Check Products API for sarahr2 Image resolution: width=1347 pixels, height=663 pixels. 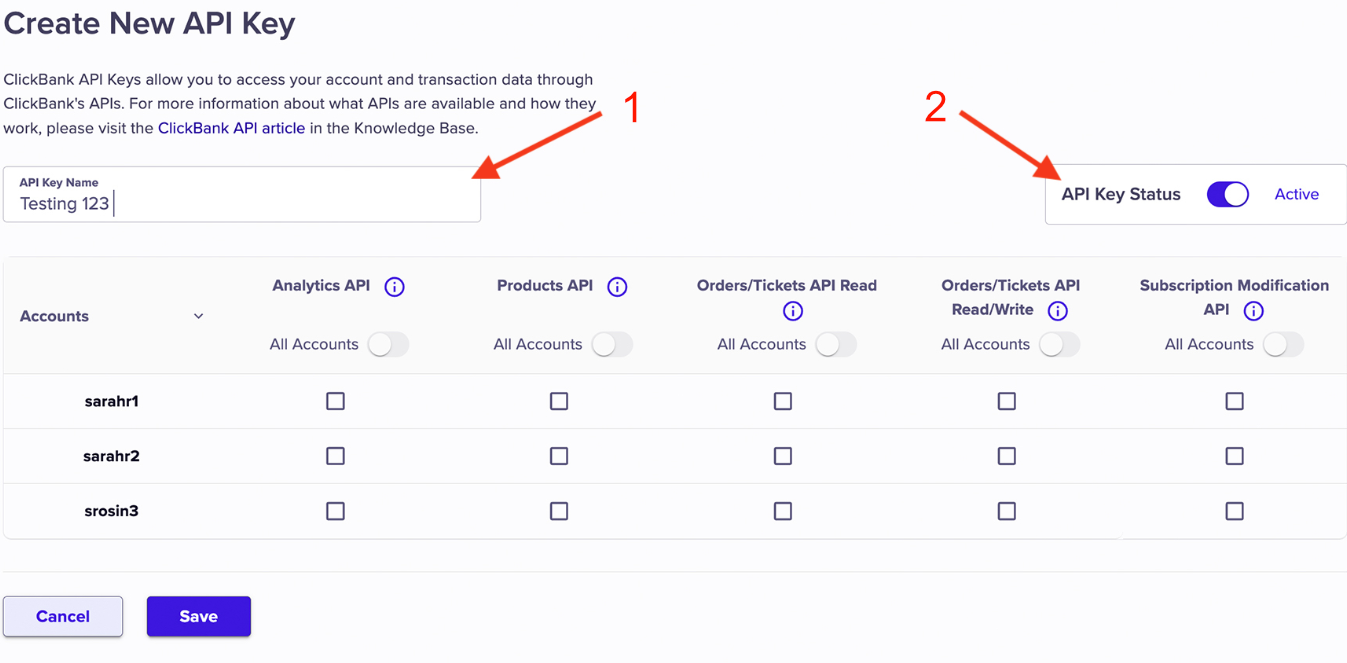point(559,456)
